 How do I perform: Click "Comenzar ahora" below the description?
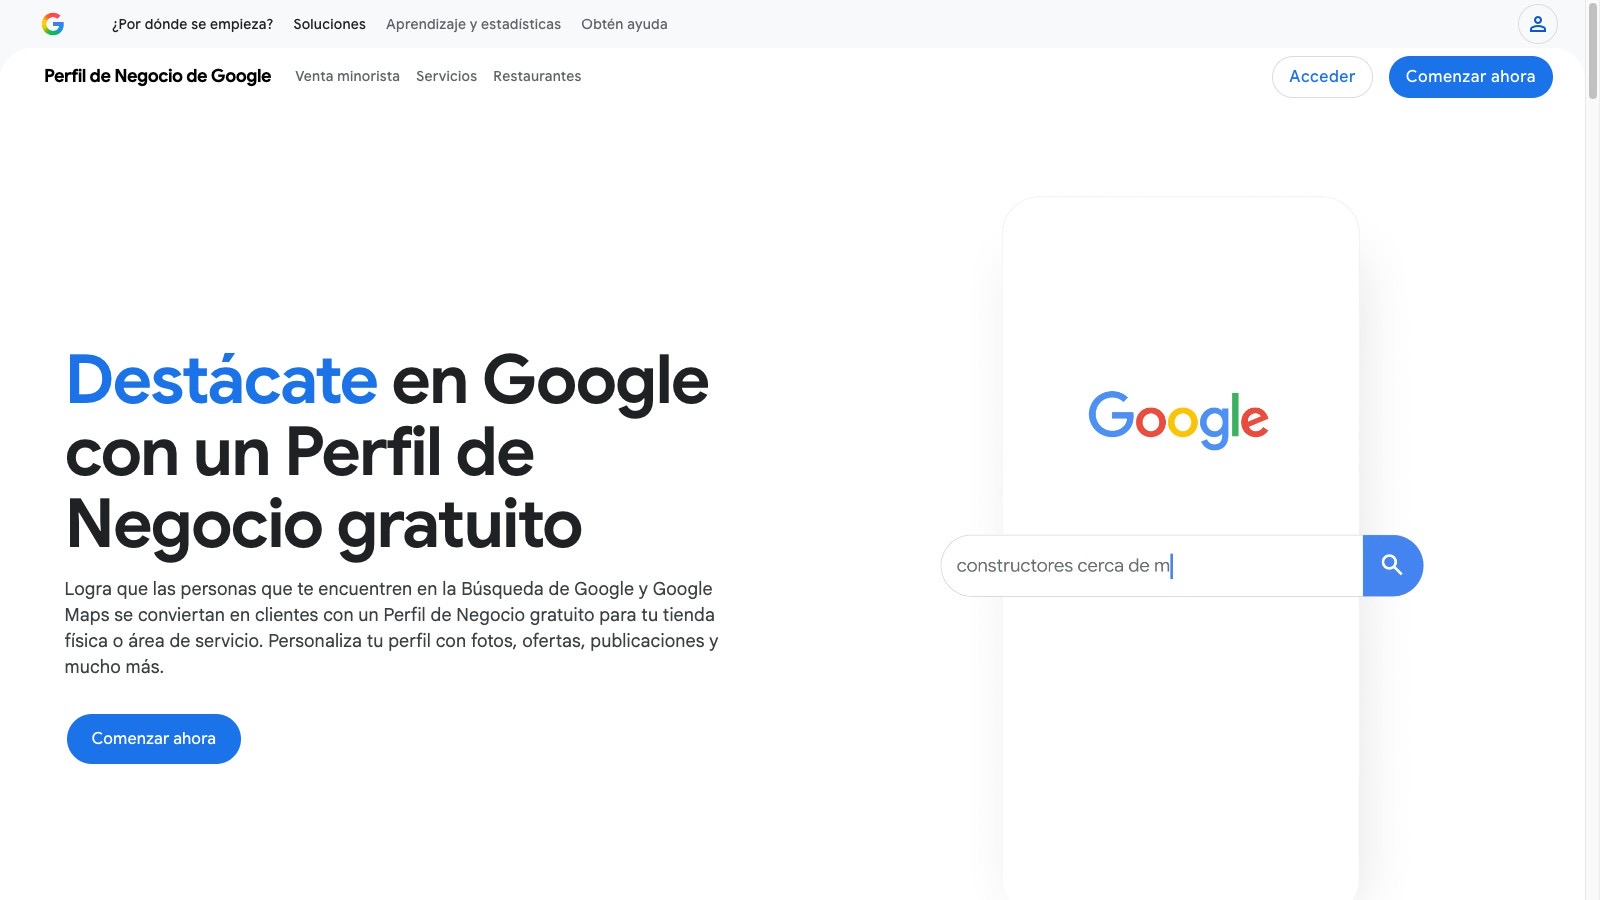point(154,739)
